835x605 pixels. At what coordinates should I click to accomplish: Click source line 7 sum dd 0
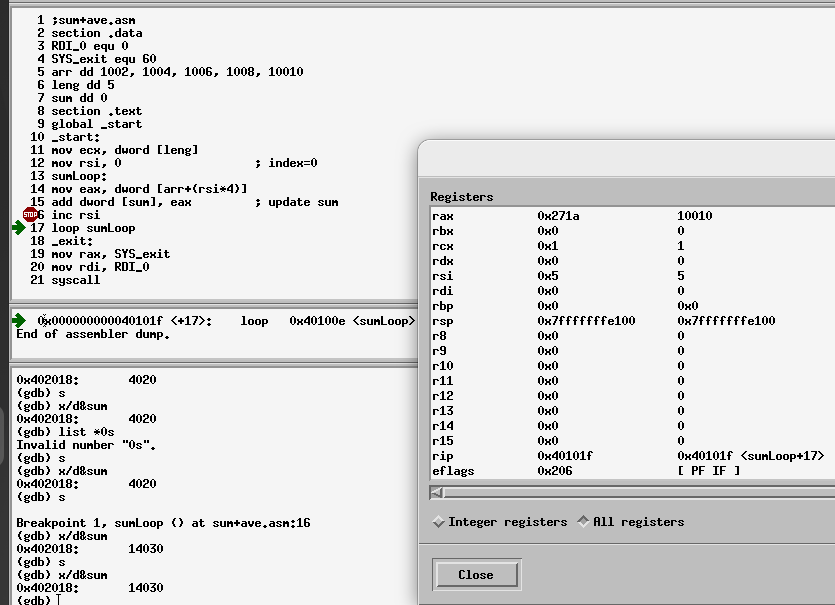pyautogui.click(x=79, y=98)
